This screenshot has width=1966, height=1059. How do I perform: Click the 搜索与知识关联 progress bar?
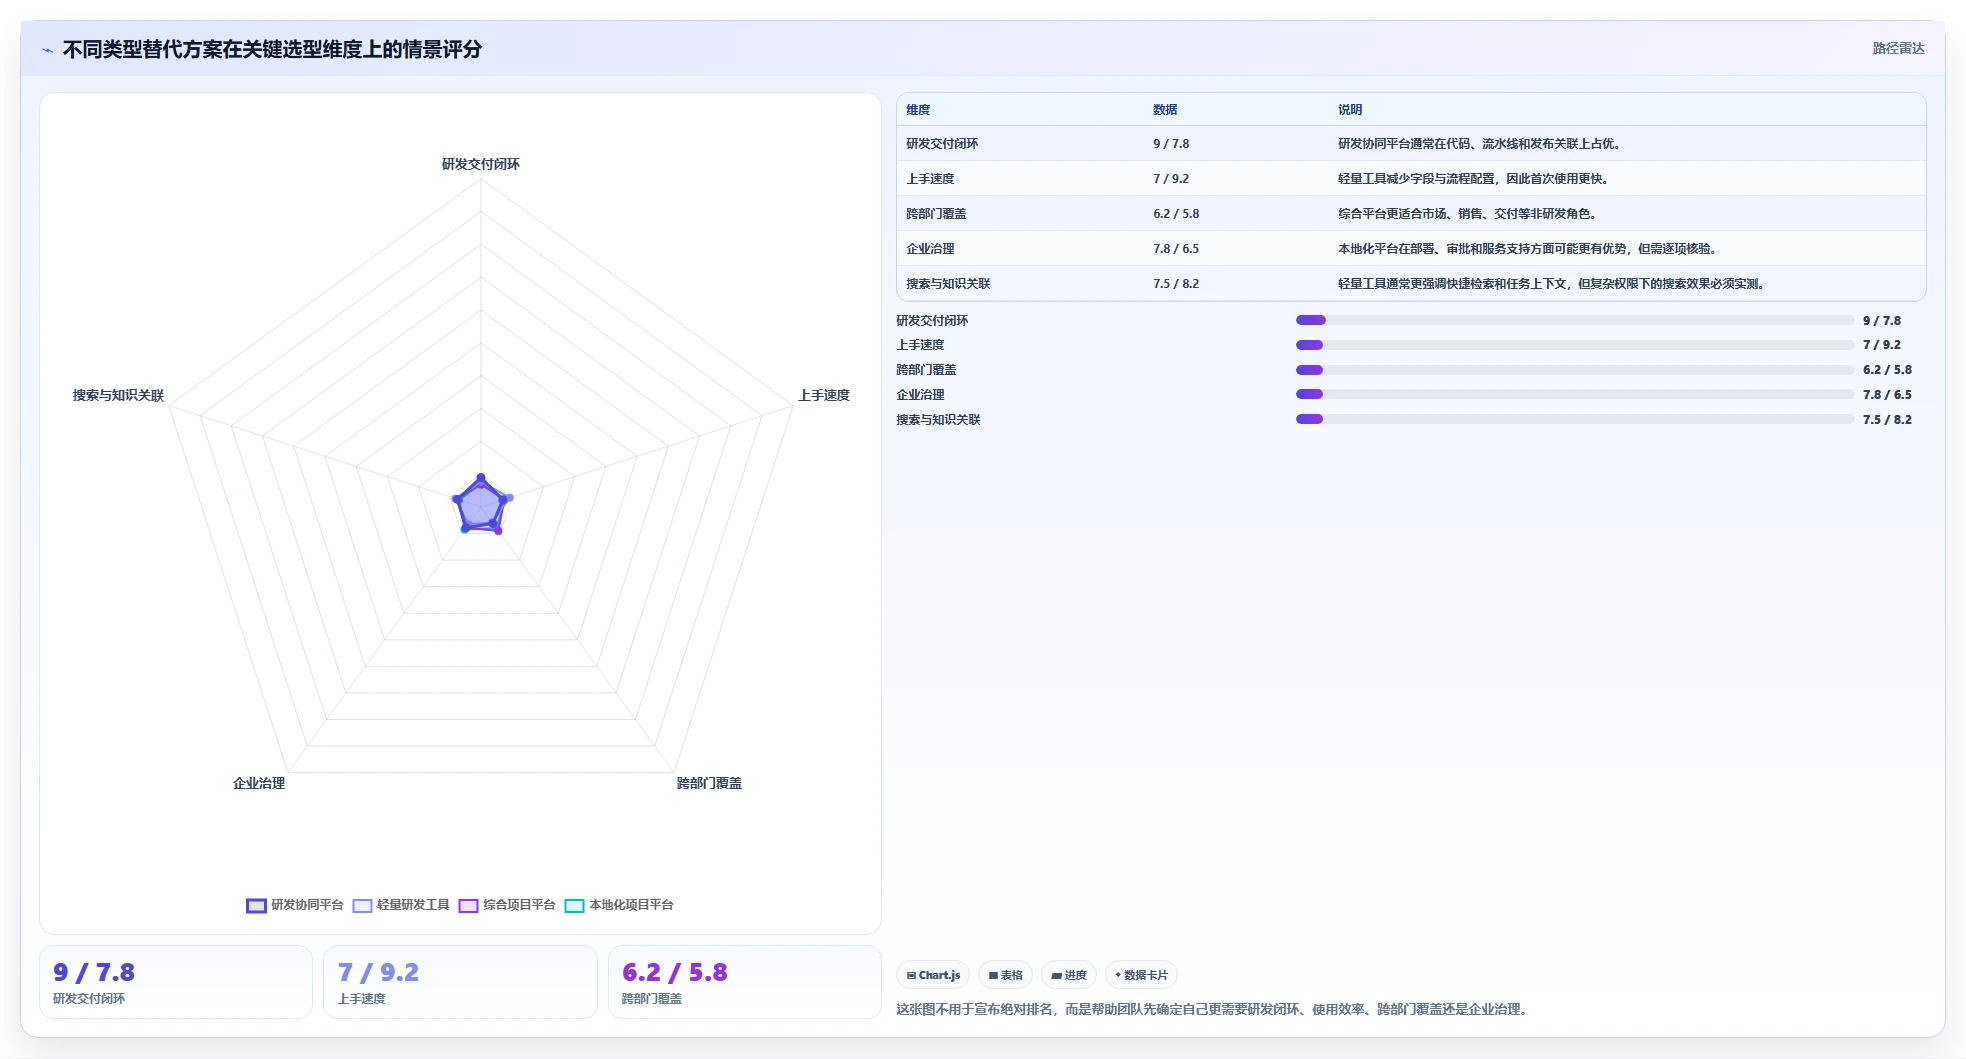point(1575,419)
